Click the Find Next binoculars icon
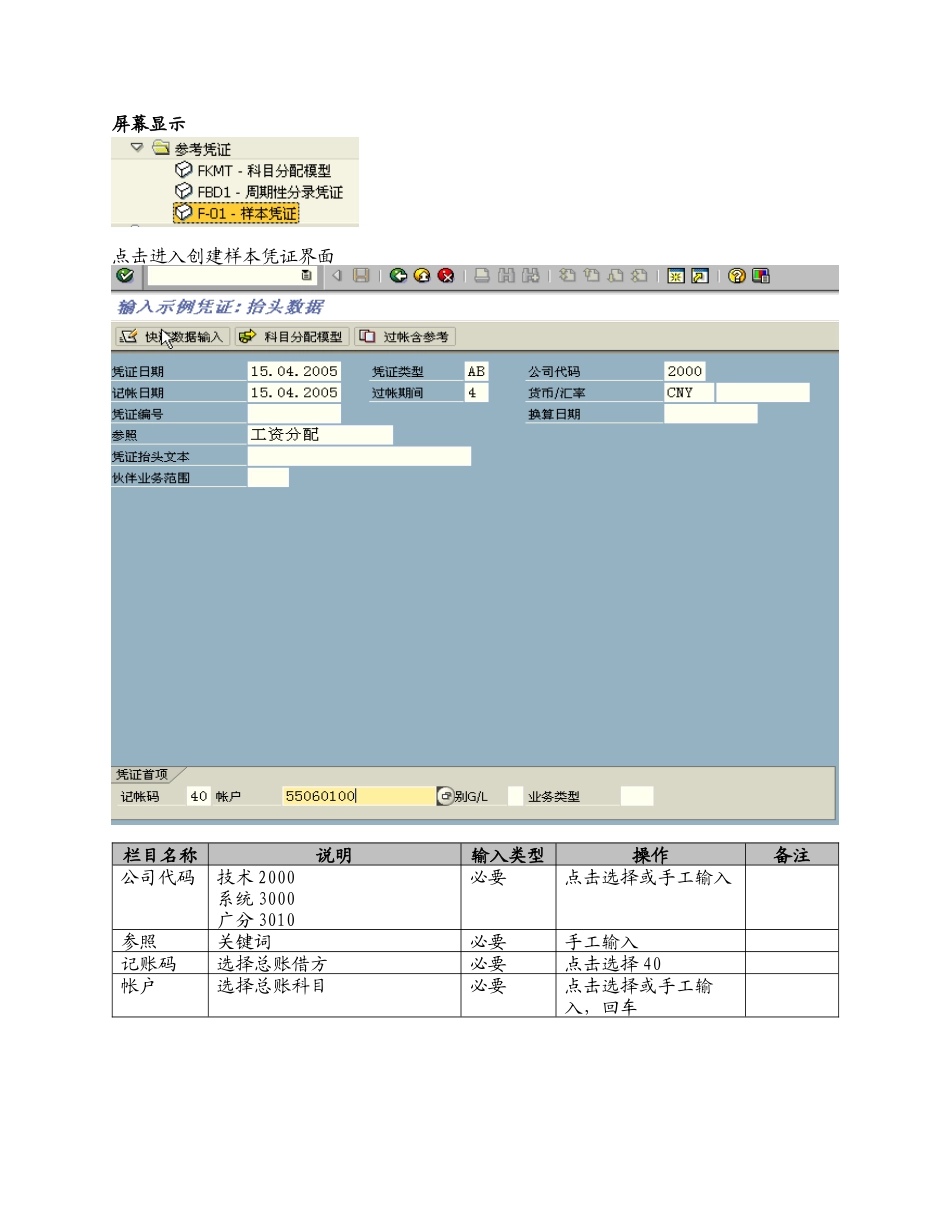This screenshot has height=1230, width=950. point(531,276)
